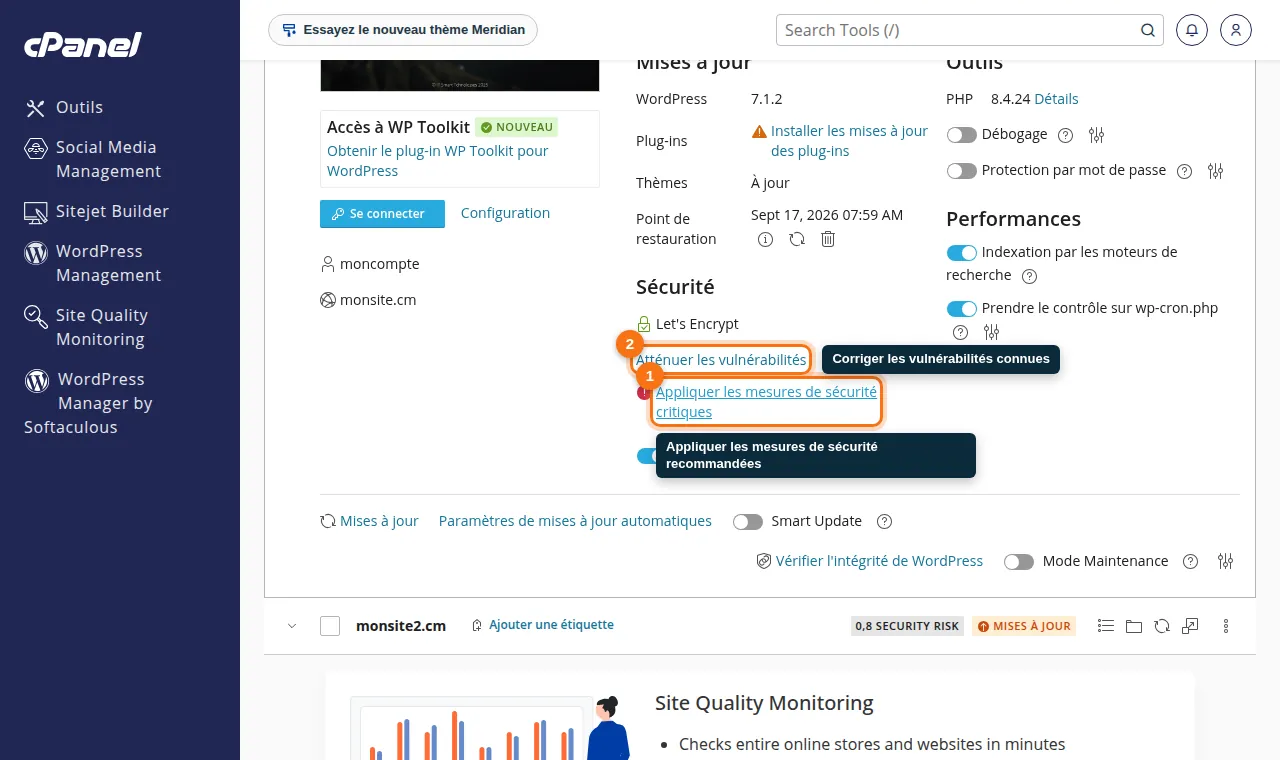Click the restore point refresh icon

[x=797, y=239]
